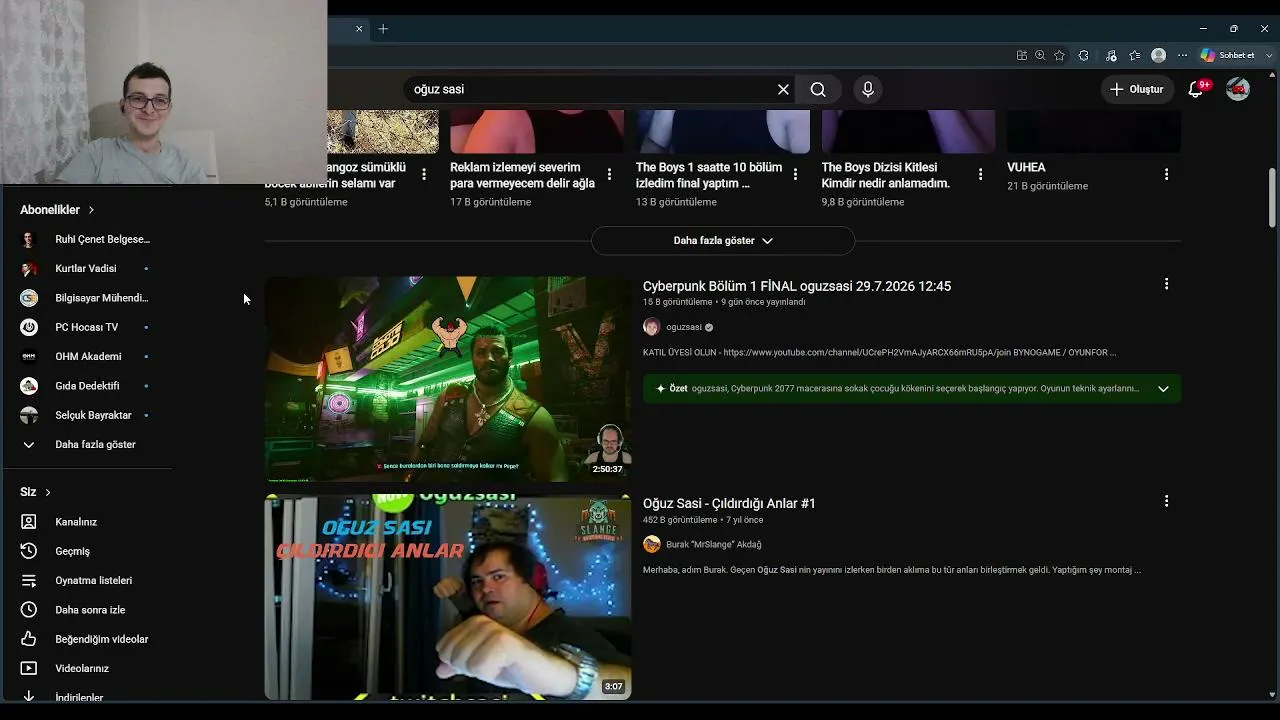Open the oguzsasi channel avatar
The width and height of the screenshot is (1280, 720).
[652, 327]
